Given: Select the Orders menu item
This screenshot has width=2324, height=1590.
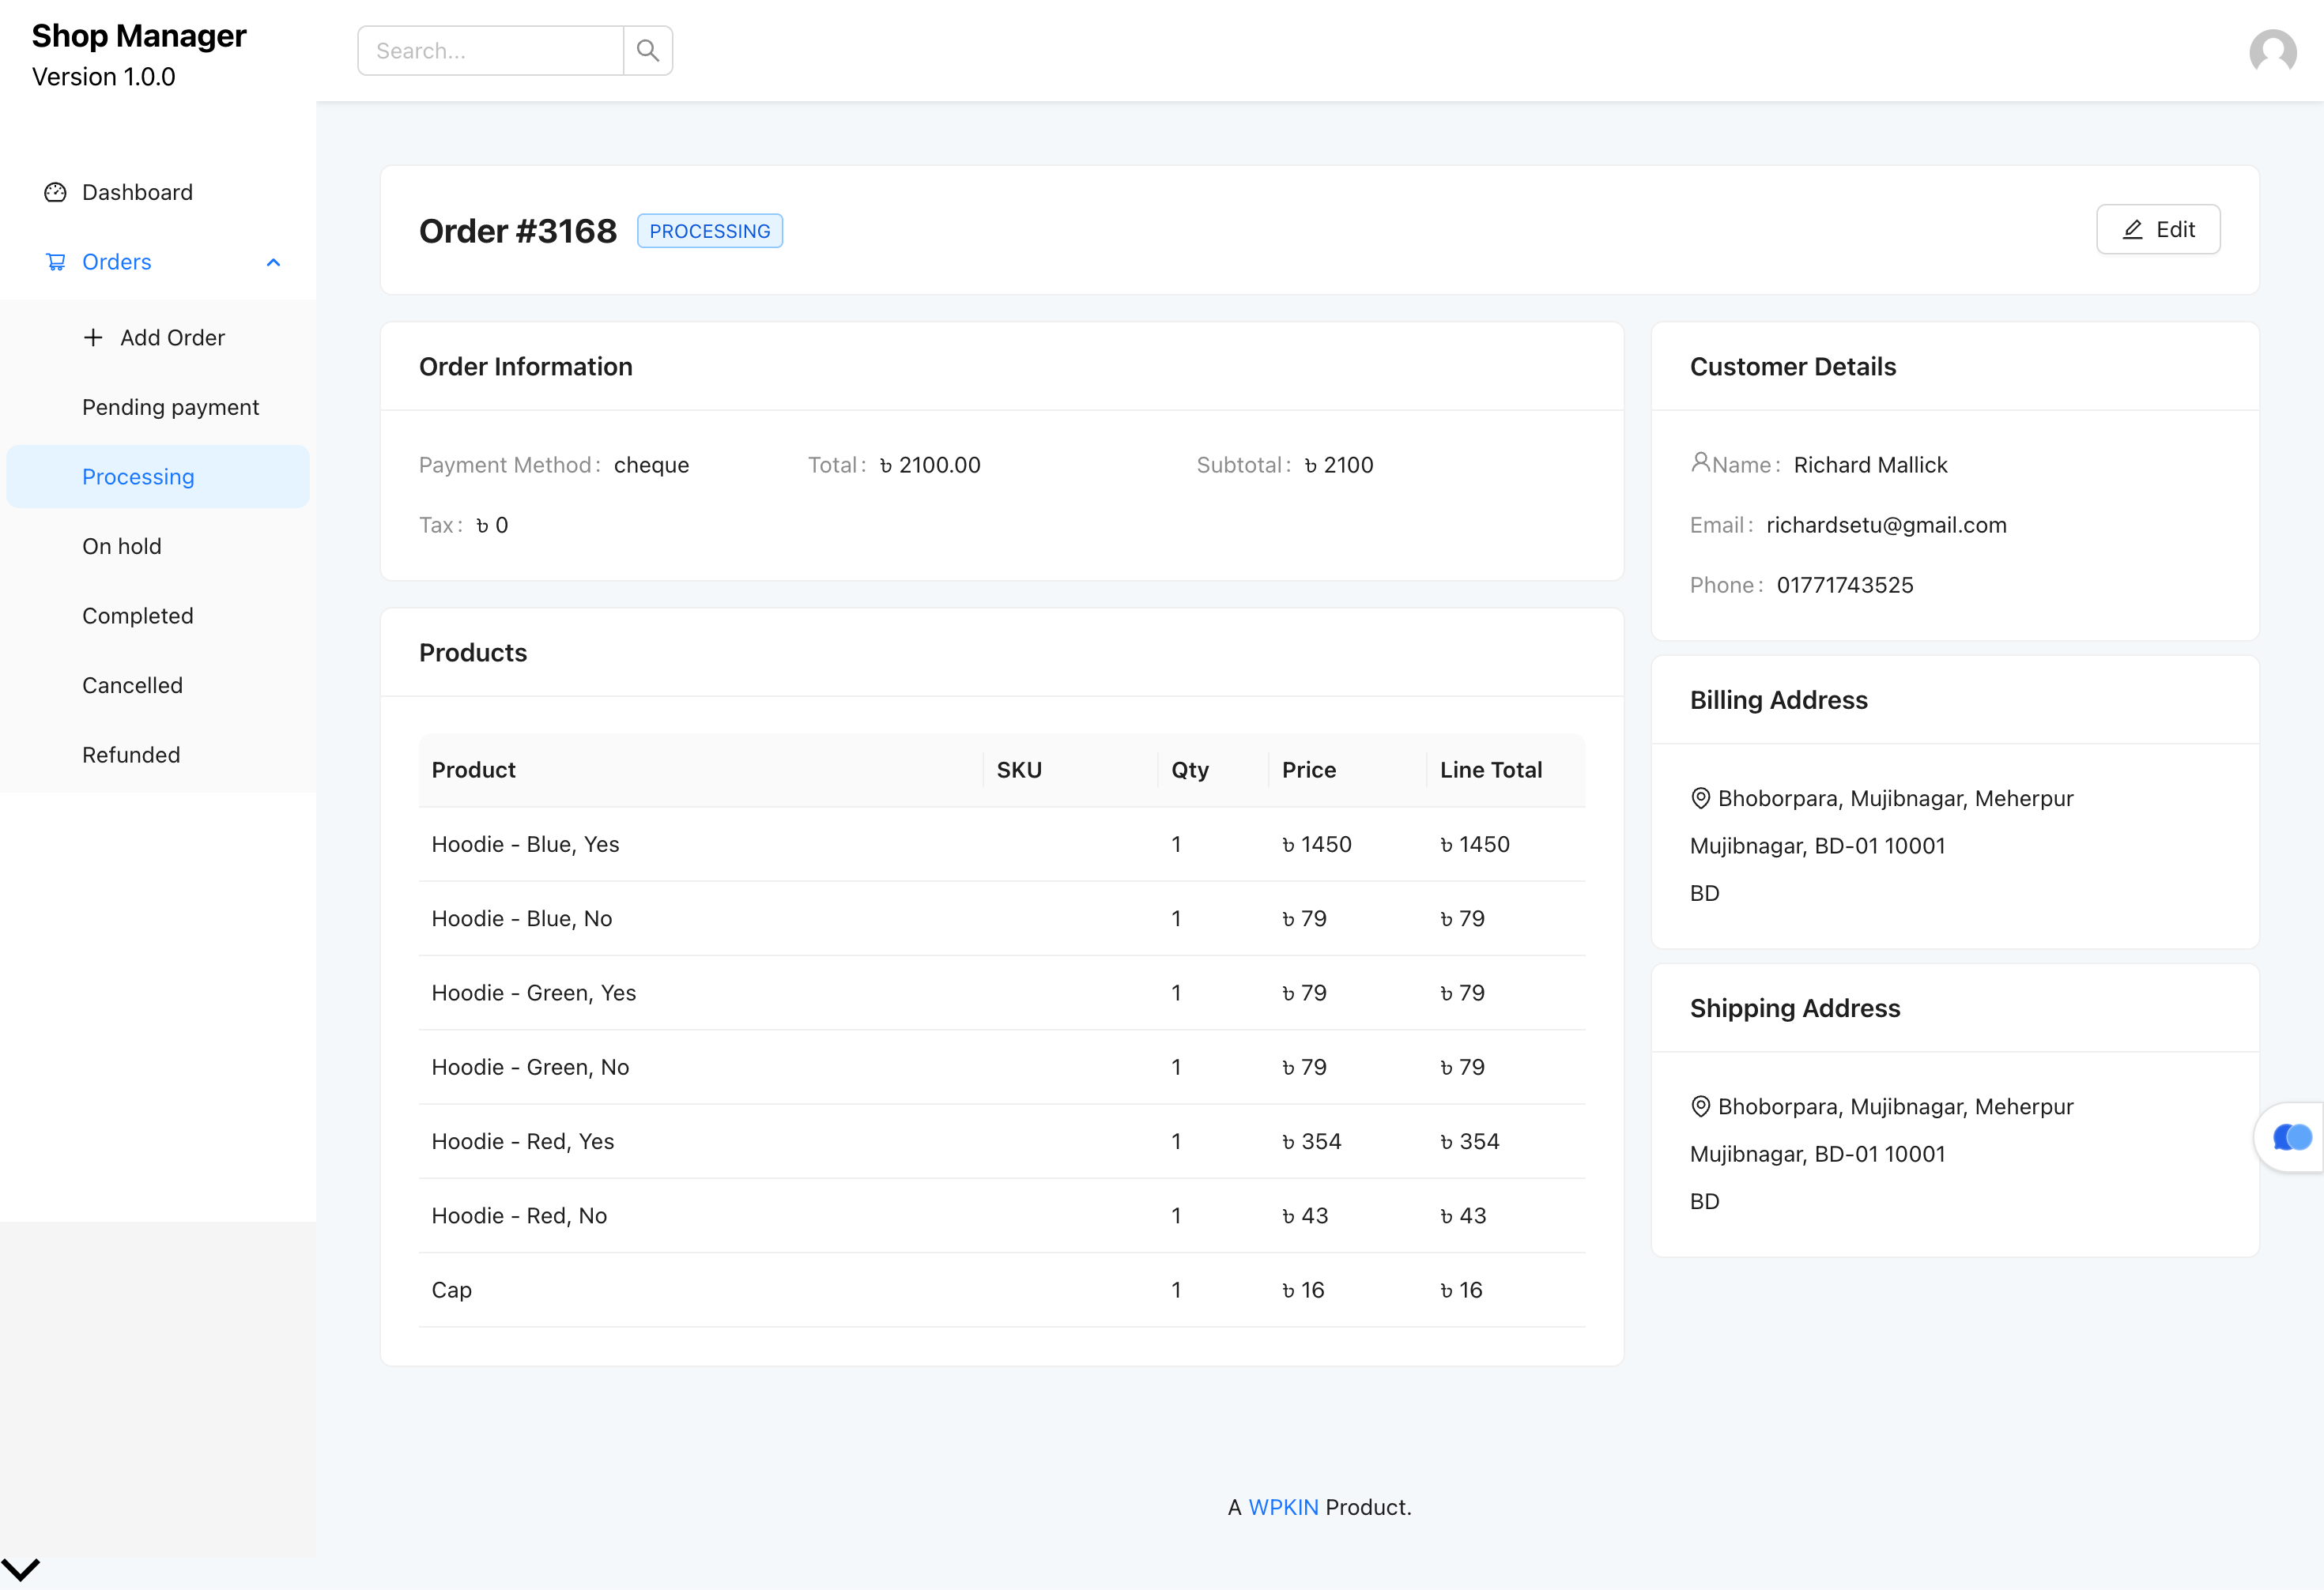Looking at the screenshot, I should tap(158, 262).
